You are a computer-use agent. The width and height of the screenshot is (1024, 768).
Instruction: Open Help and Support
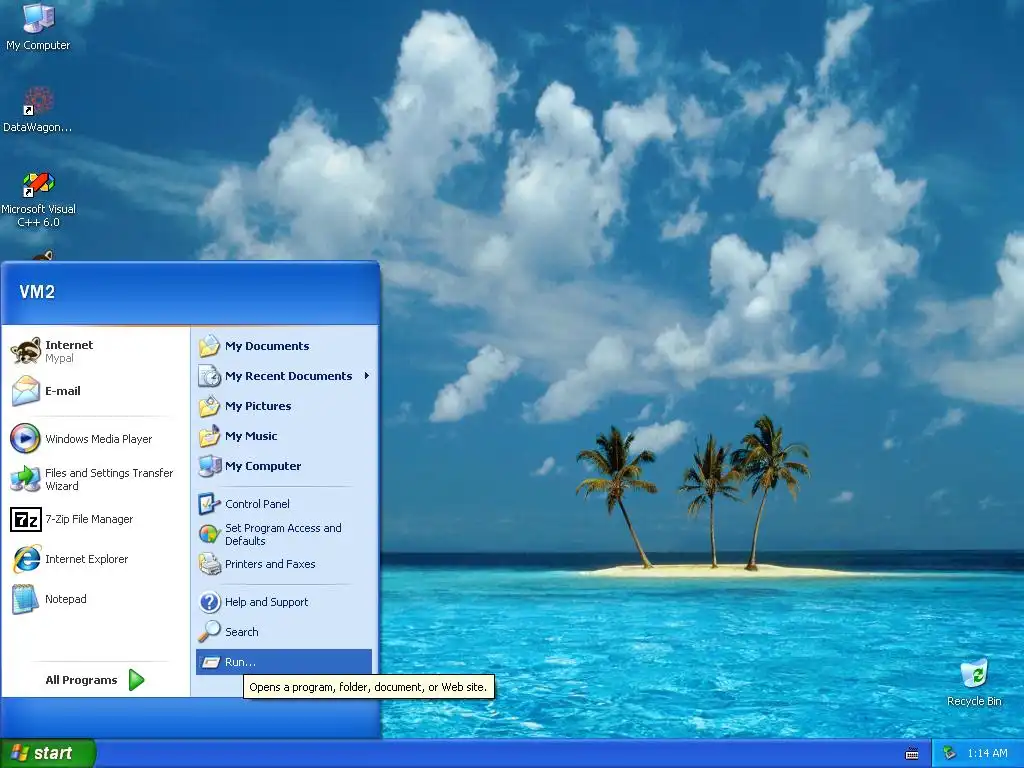284,601
